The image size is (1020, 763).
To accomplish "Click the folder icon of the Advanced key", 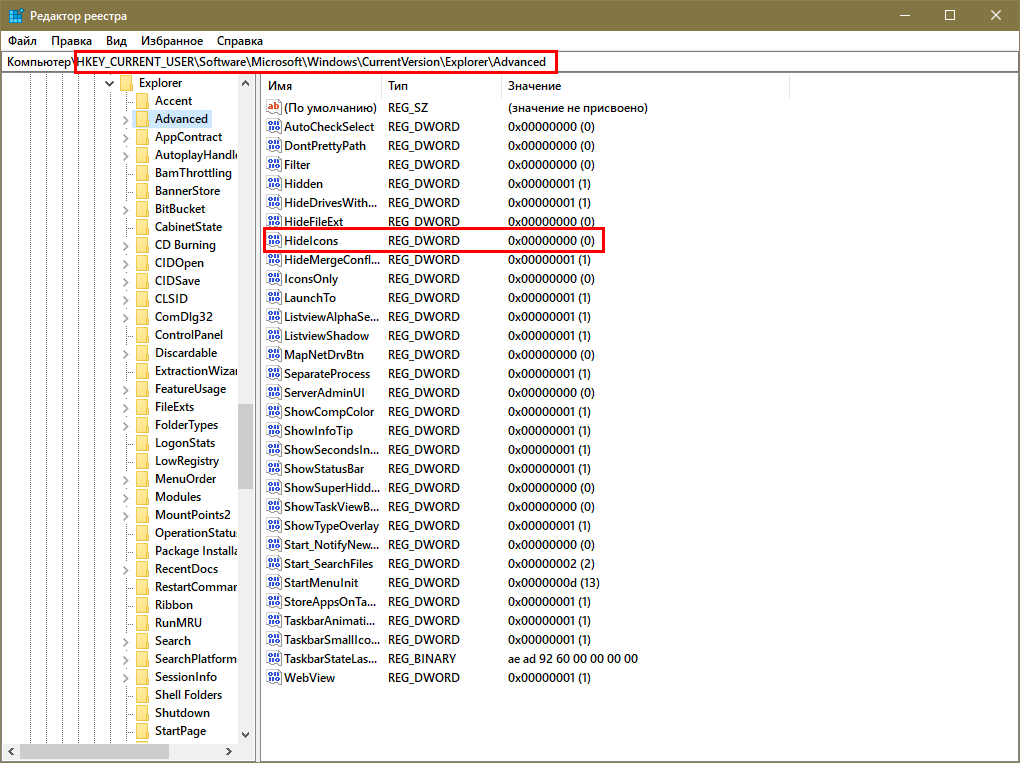I will [x=142, y=119].
